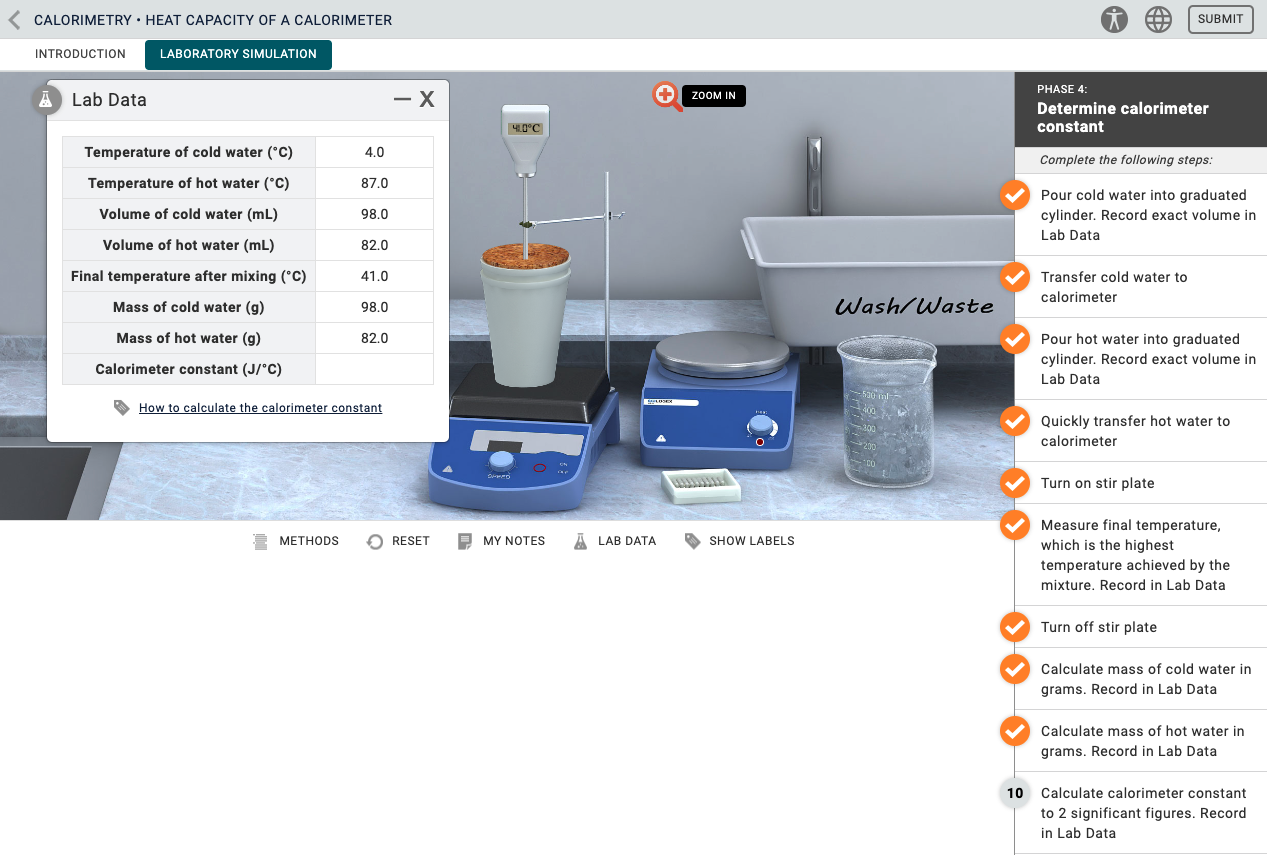Click checkmark for 'Calculate mass of hot water'
Image resolution: width=1267 pixels, height=855 pixels.
click(x=1015, y=731)
